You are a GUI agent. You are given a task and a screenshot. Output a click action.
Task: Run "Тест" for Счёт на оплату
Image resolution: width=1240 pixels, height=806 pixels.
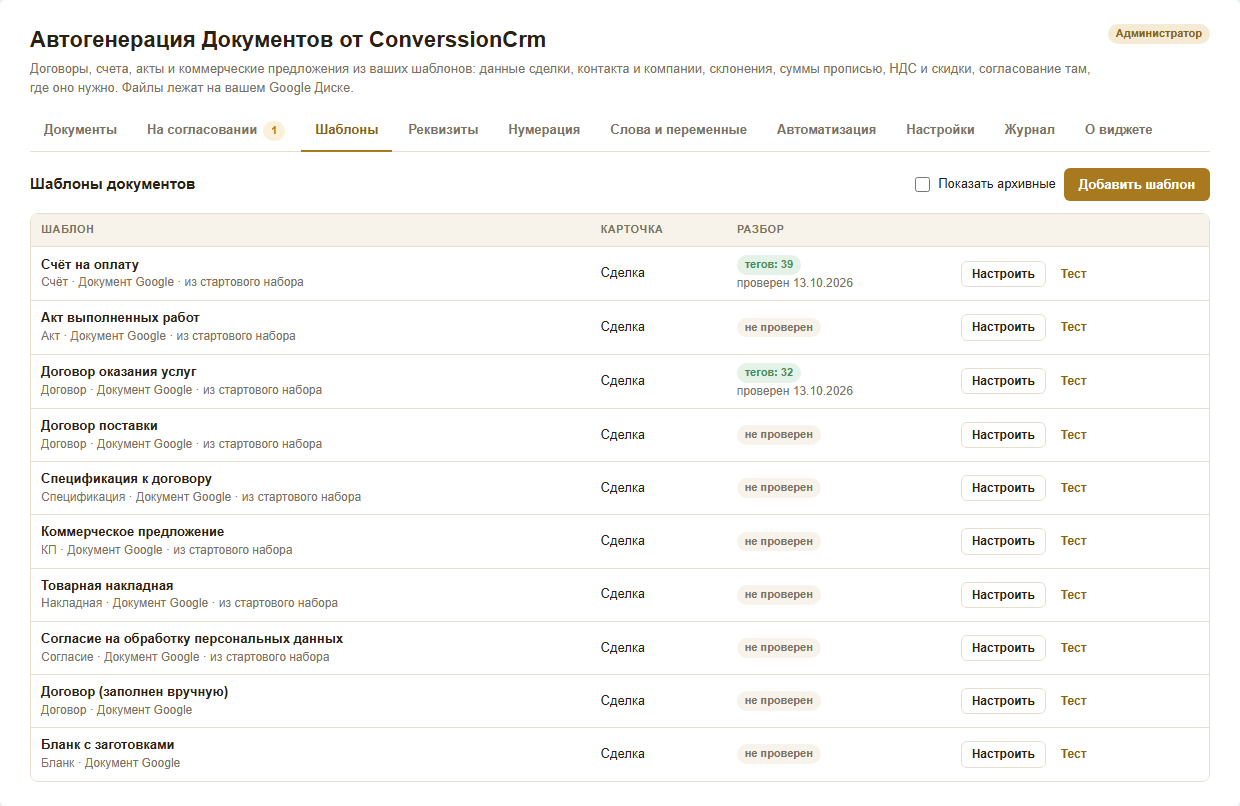coord(1073,274)
